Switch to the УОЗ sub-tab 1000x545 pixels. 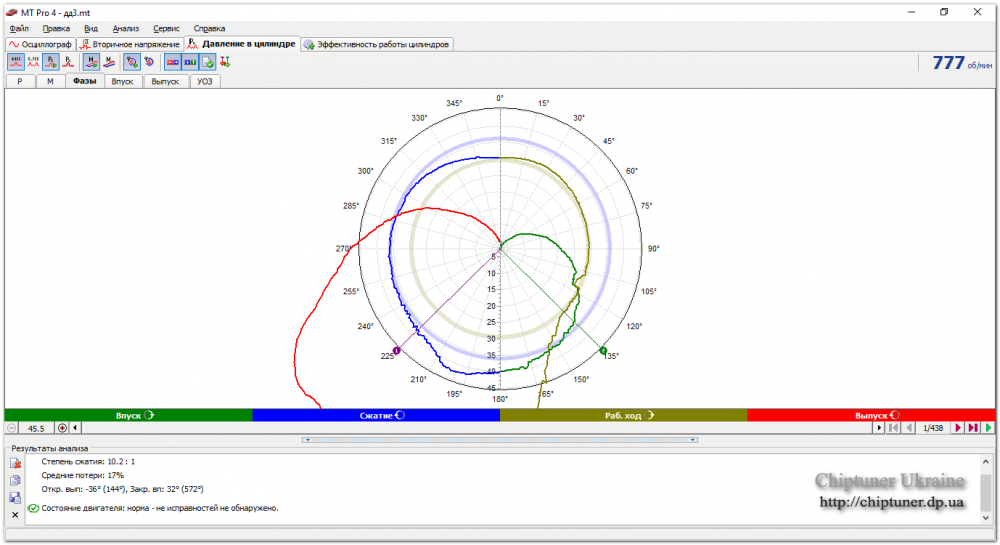[x=205, y=81]
